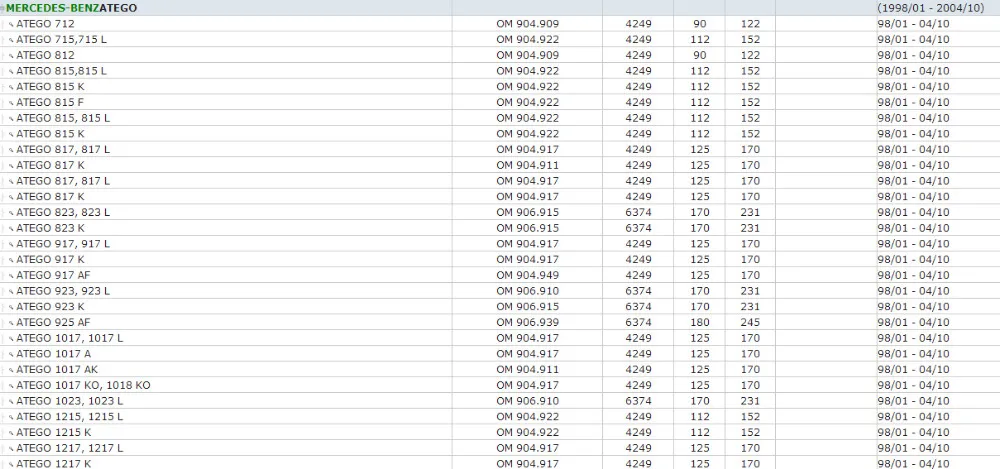
Task: Click the 98/01 - 04/10 date in ATEGO 925 AF row
Action: pyautogui.click(x=913, y=322)
